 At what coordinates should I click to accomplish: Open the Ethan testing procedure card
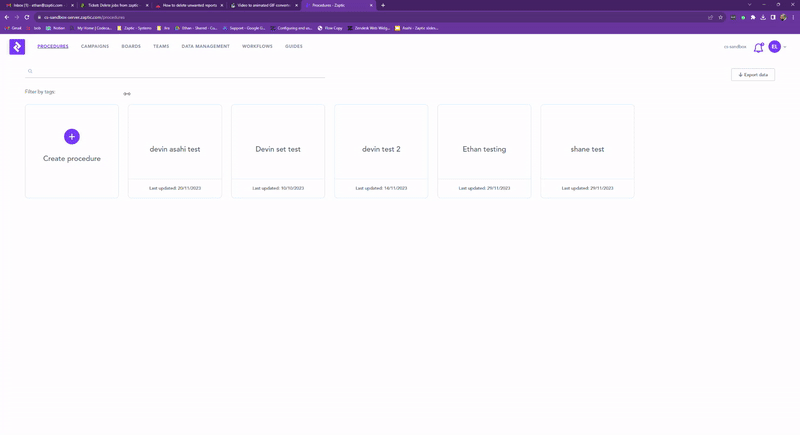click(484, 149)
